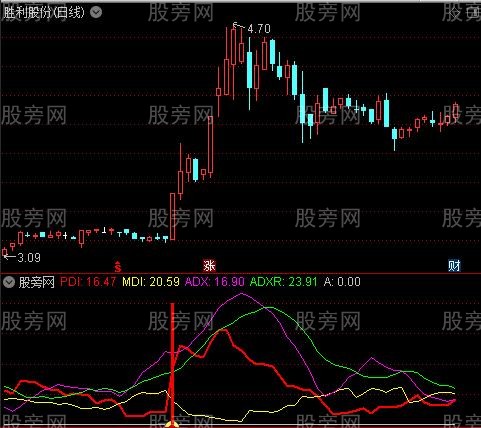Click the ADXR: 23.91 indicator value
The image size is (481, 428).
point(283,282)
